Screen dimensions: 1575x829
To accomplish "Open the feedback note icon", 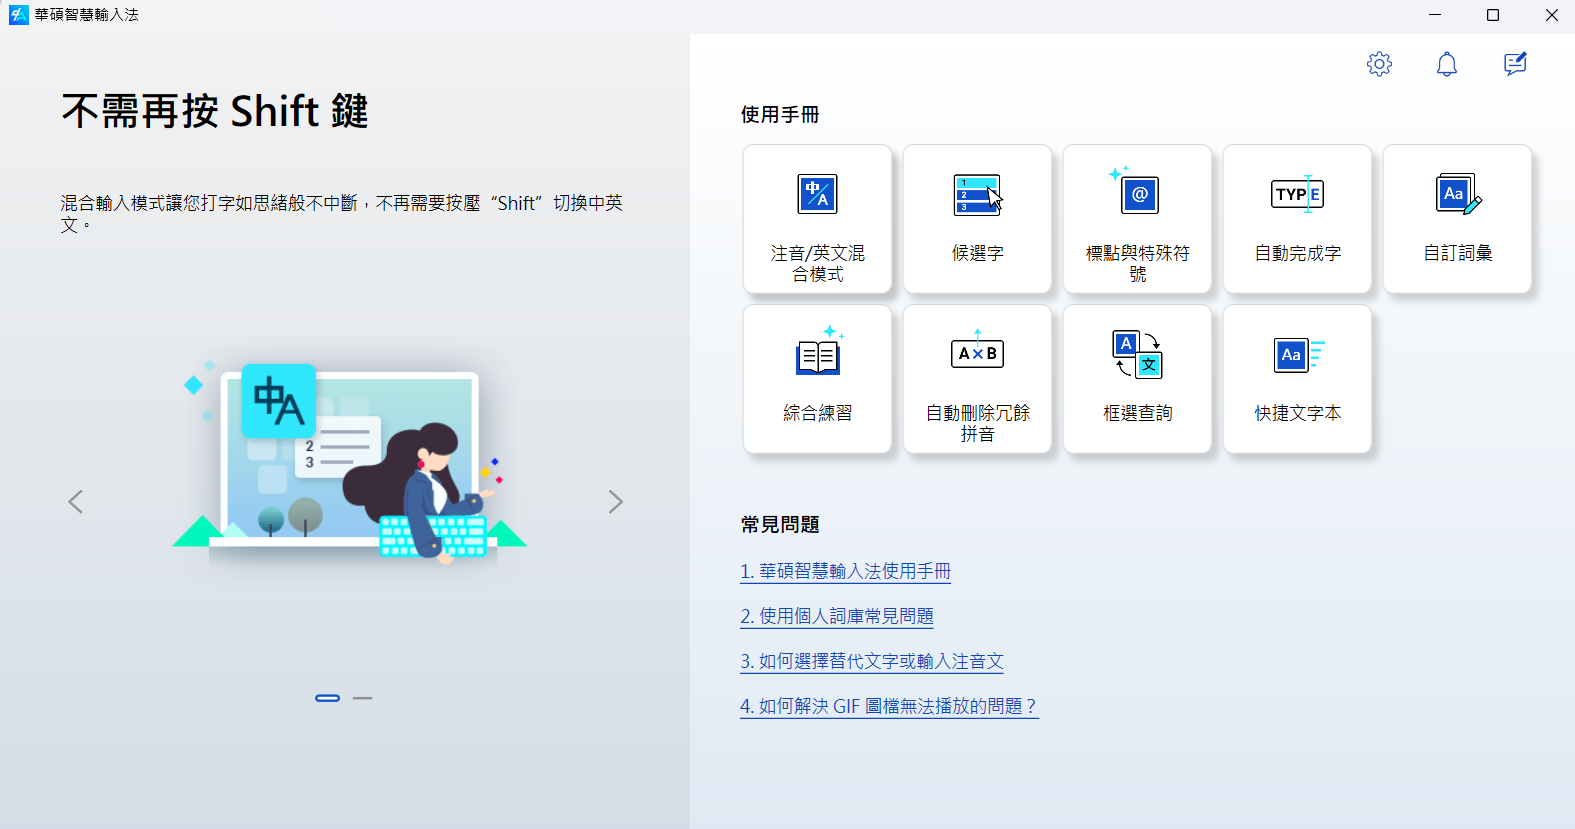I will [1515, 64].
